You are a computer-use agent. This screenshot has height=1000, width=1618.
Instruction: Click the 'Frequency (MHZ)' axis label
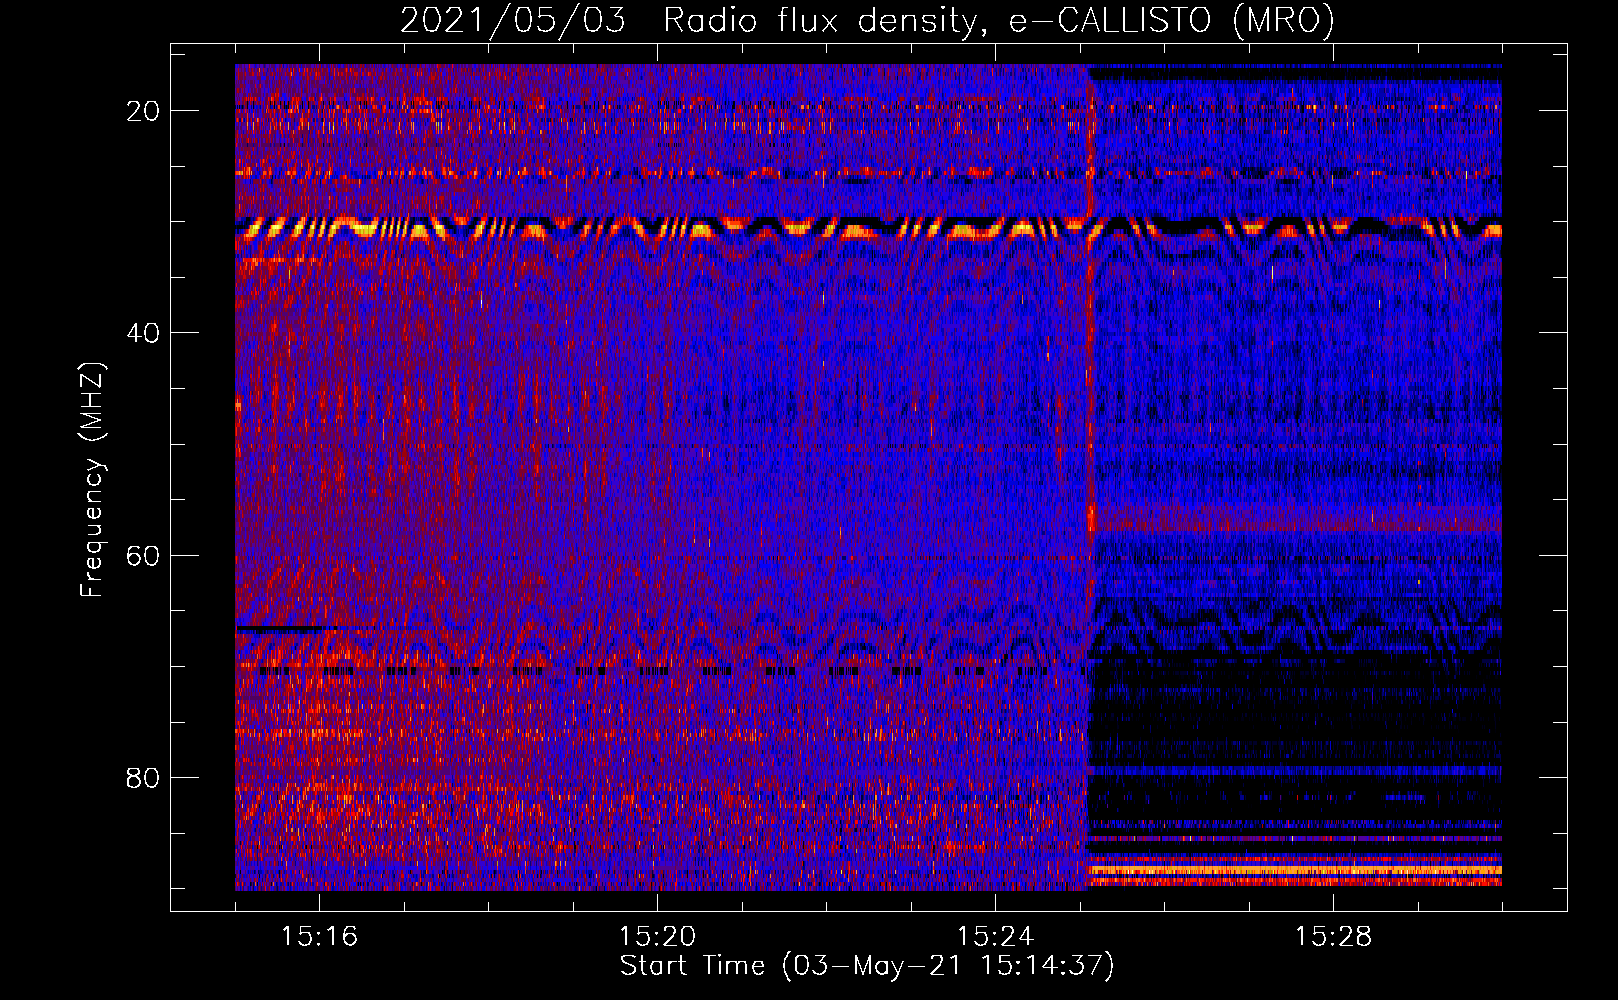tap(92, 480)
